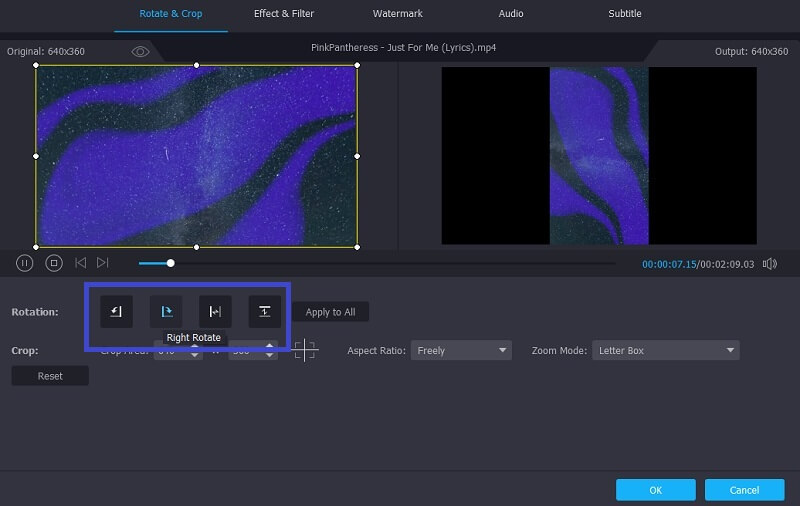Screen dimensions: 800x506
Task: Go to the Subtitle tab
Action: [625, 14]
